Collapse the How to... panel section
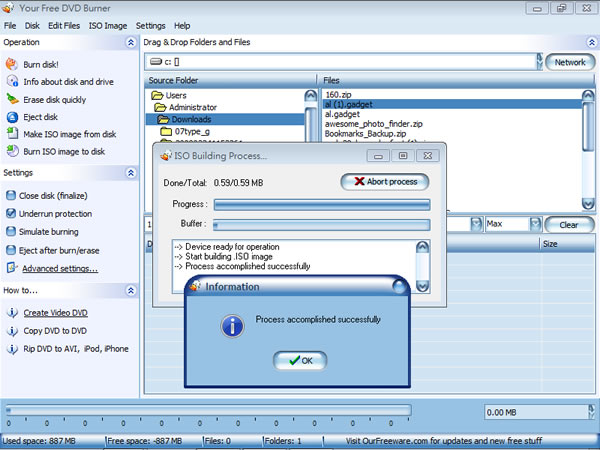Viewport: 600px width, 450px height. 130,290
